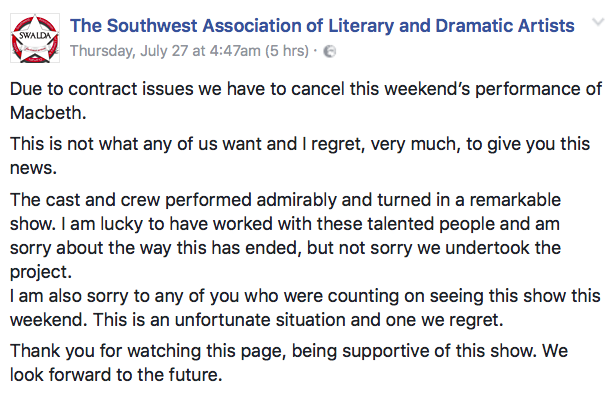The width and height of the screenshot is (610, 400).
Task: Open the post options chevron menu
Action: pos(598,22)
